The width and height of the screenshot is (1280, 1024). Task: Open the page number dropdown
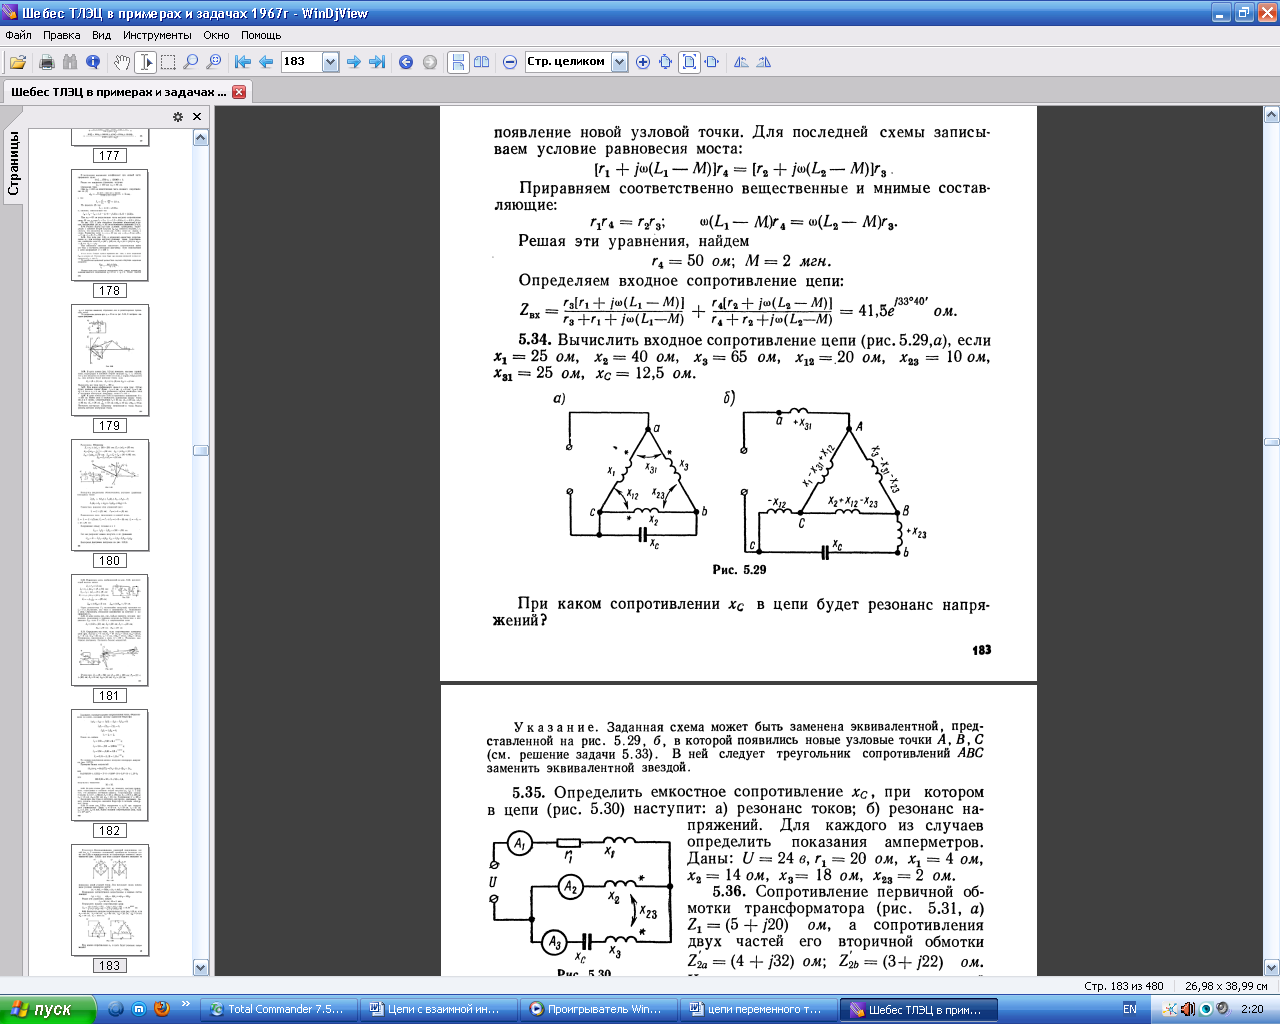click(330, 62)
